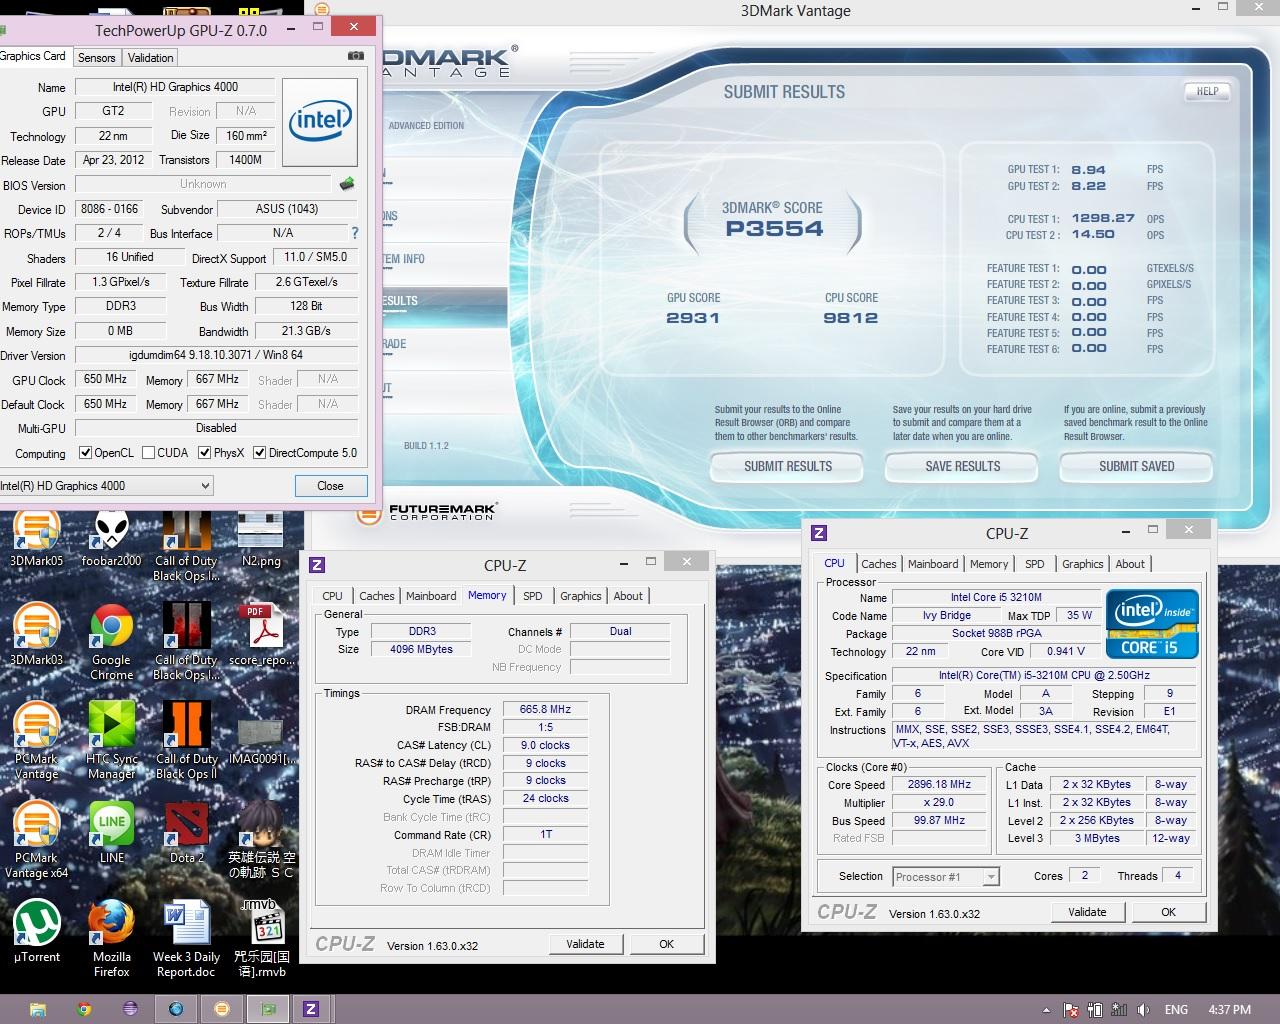Image resolution: width=1280 pixels, height=1024 pixels.
Task: Launch the LINE app from desktop
Action: [x=111, y=833]
